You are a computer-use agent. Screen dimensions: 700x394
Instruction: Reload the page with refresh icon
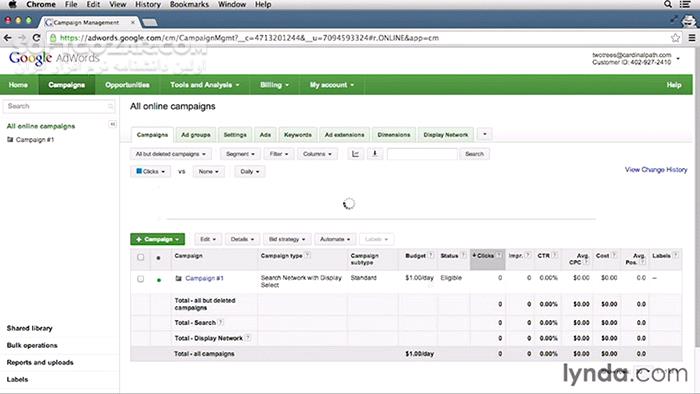(x=37, y=38)
